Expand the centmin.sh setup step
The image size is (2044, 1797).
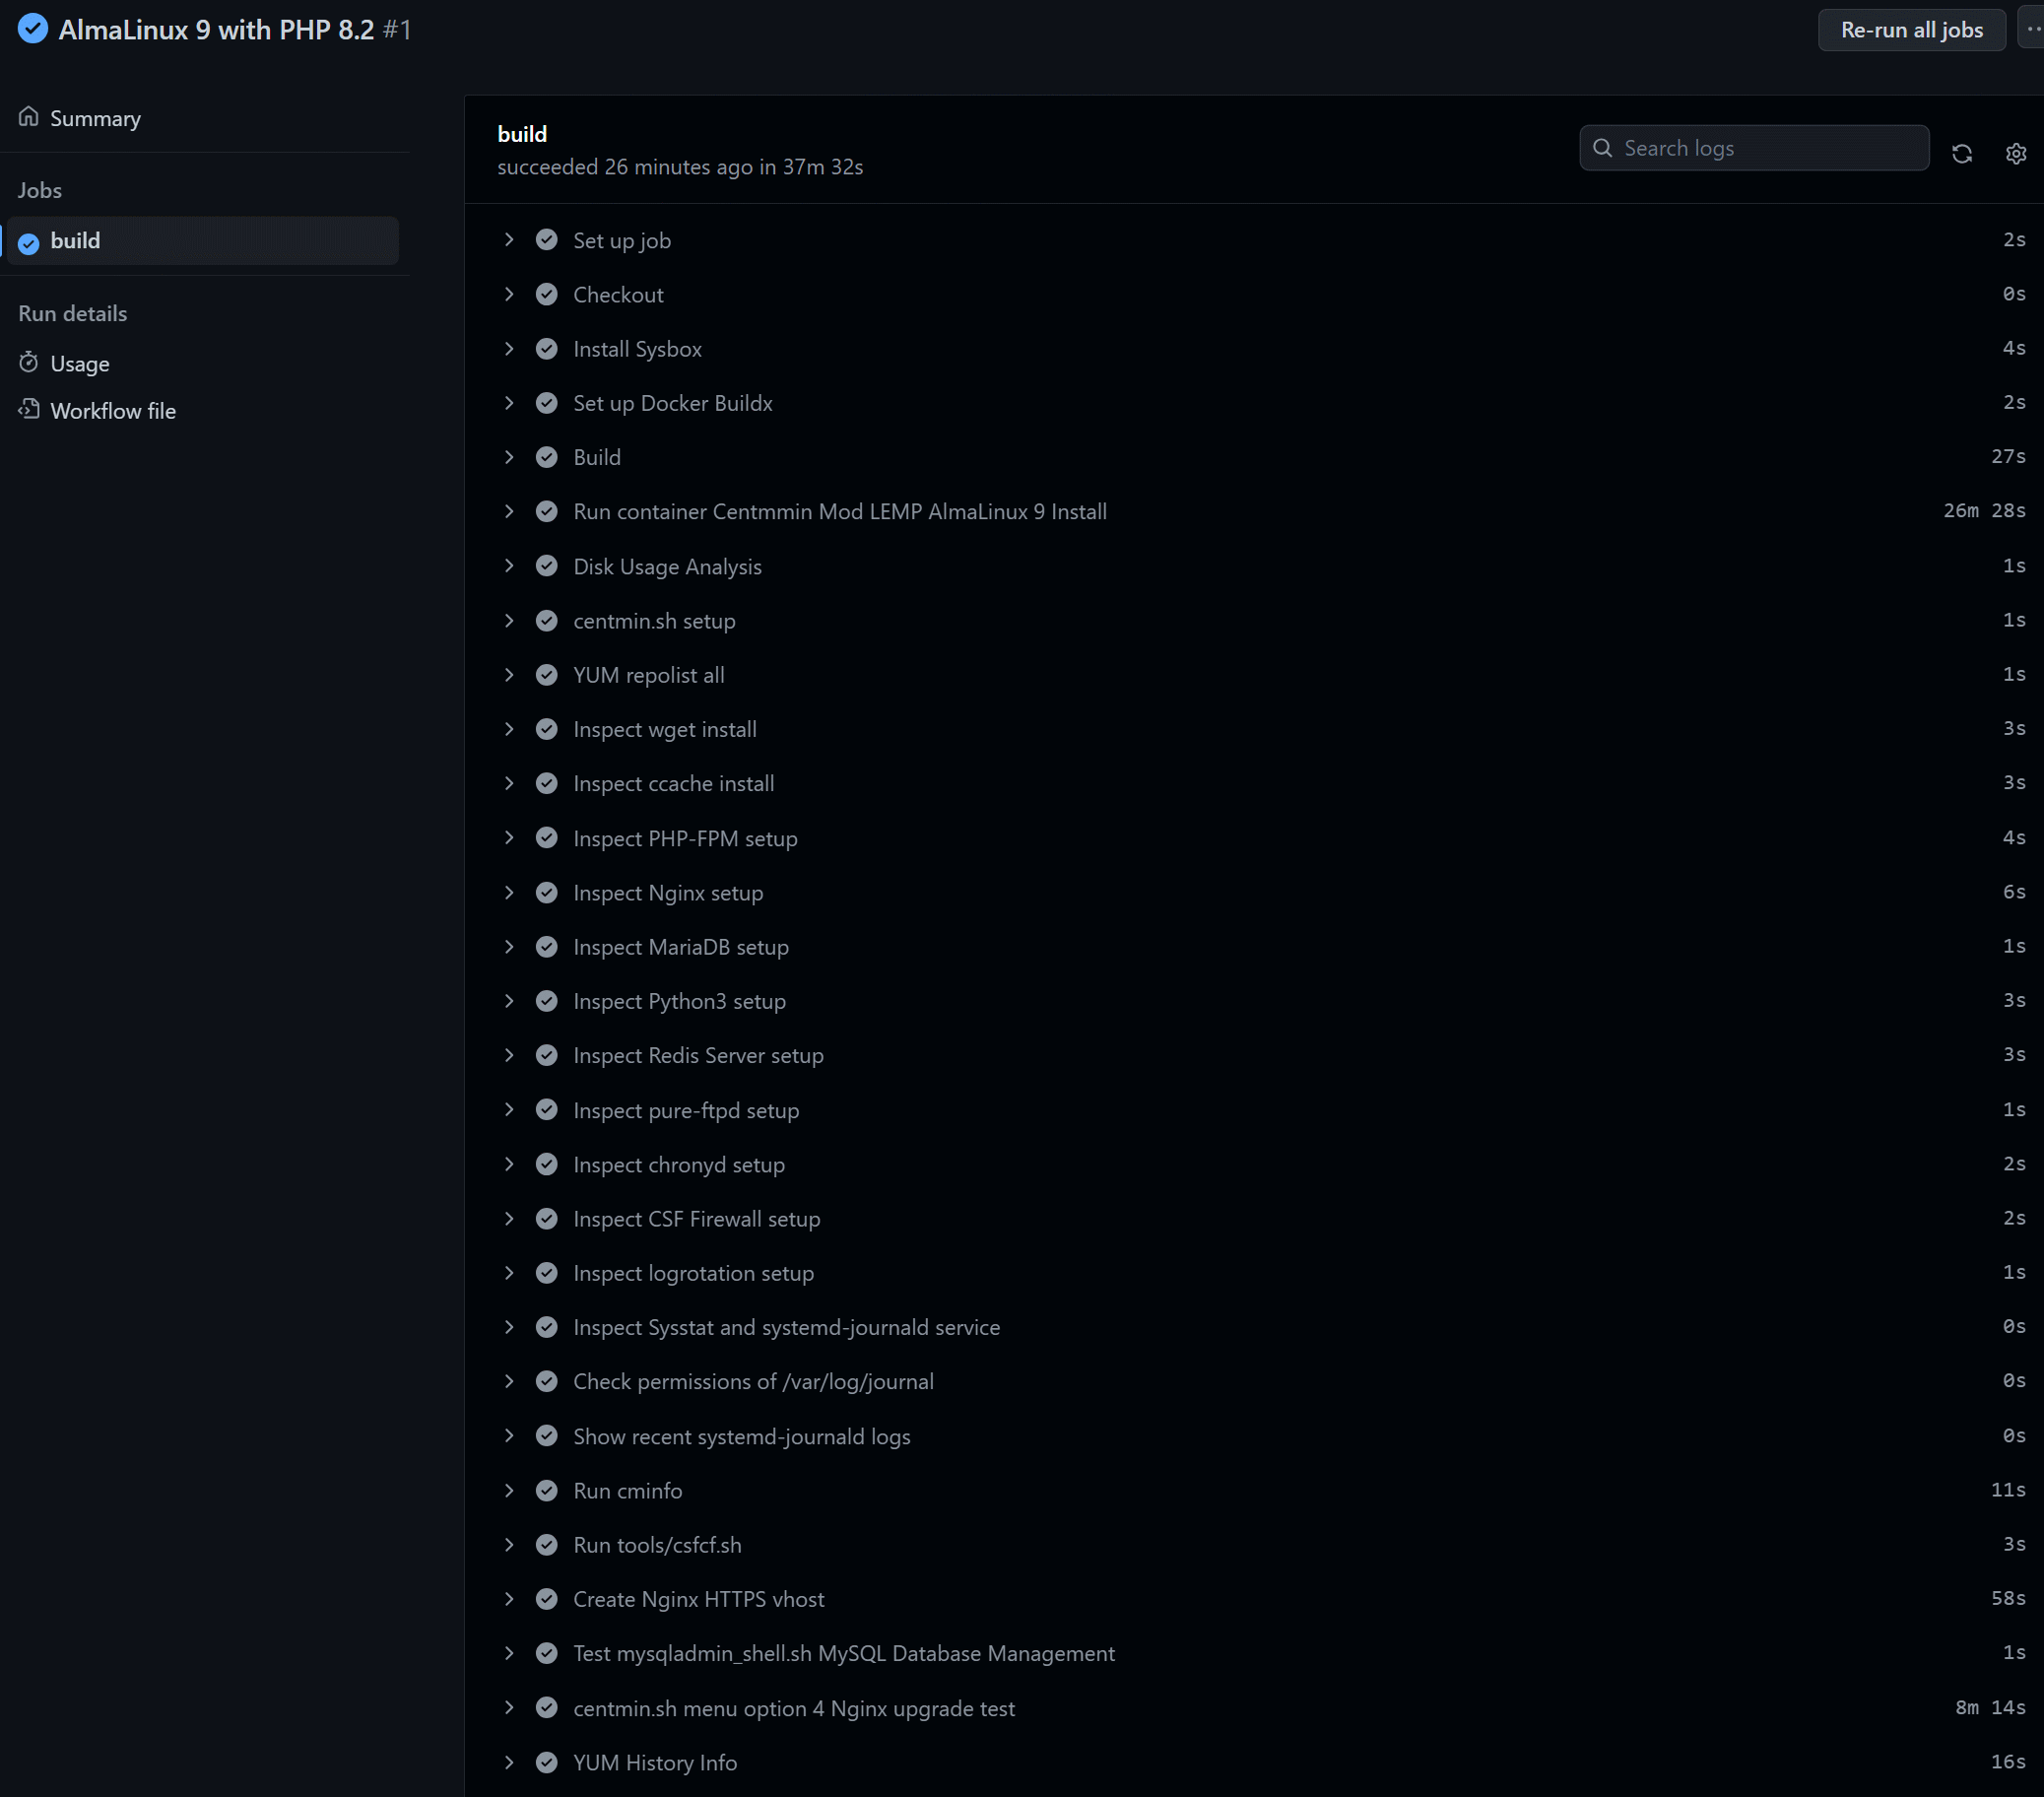click(x=509, y=620)
